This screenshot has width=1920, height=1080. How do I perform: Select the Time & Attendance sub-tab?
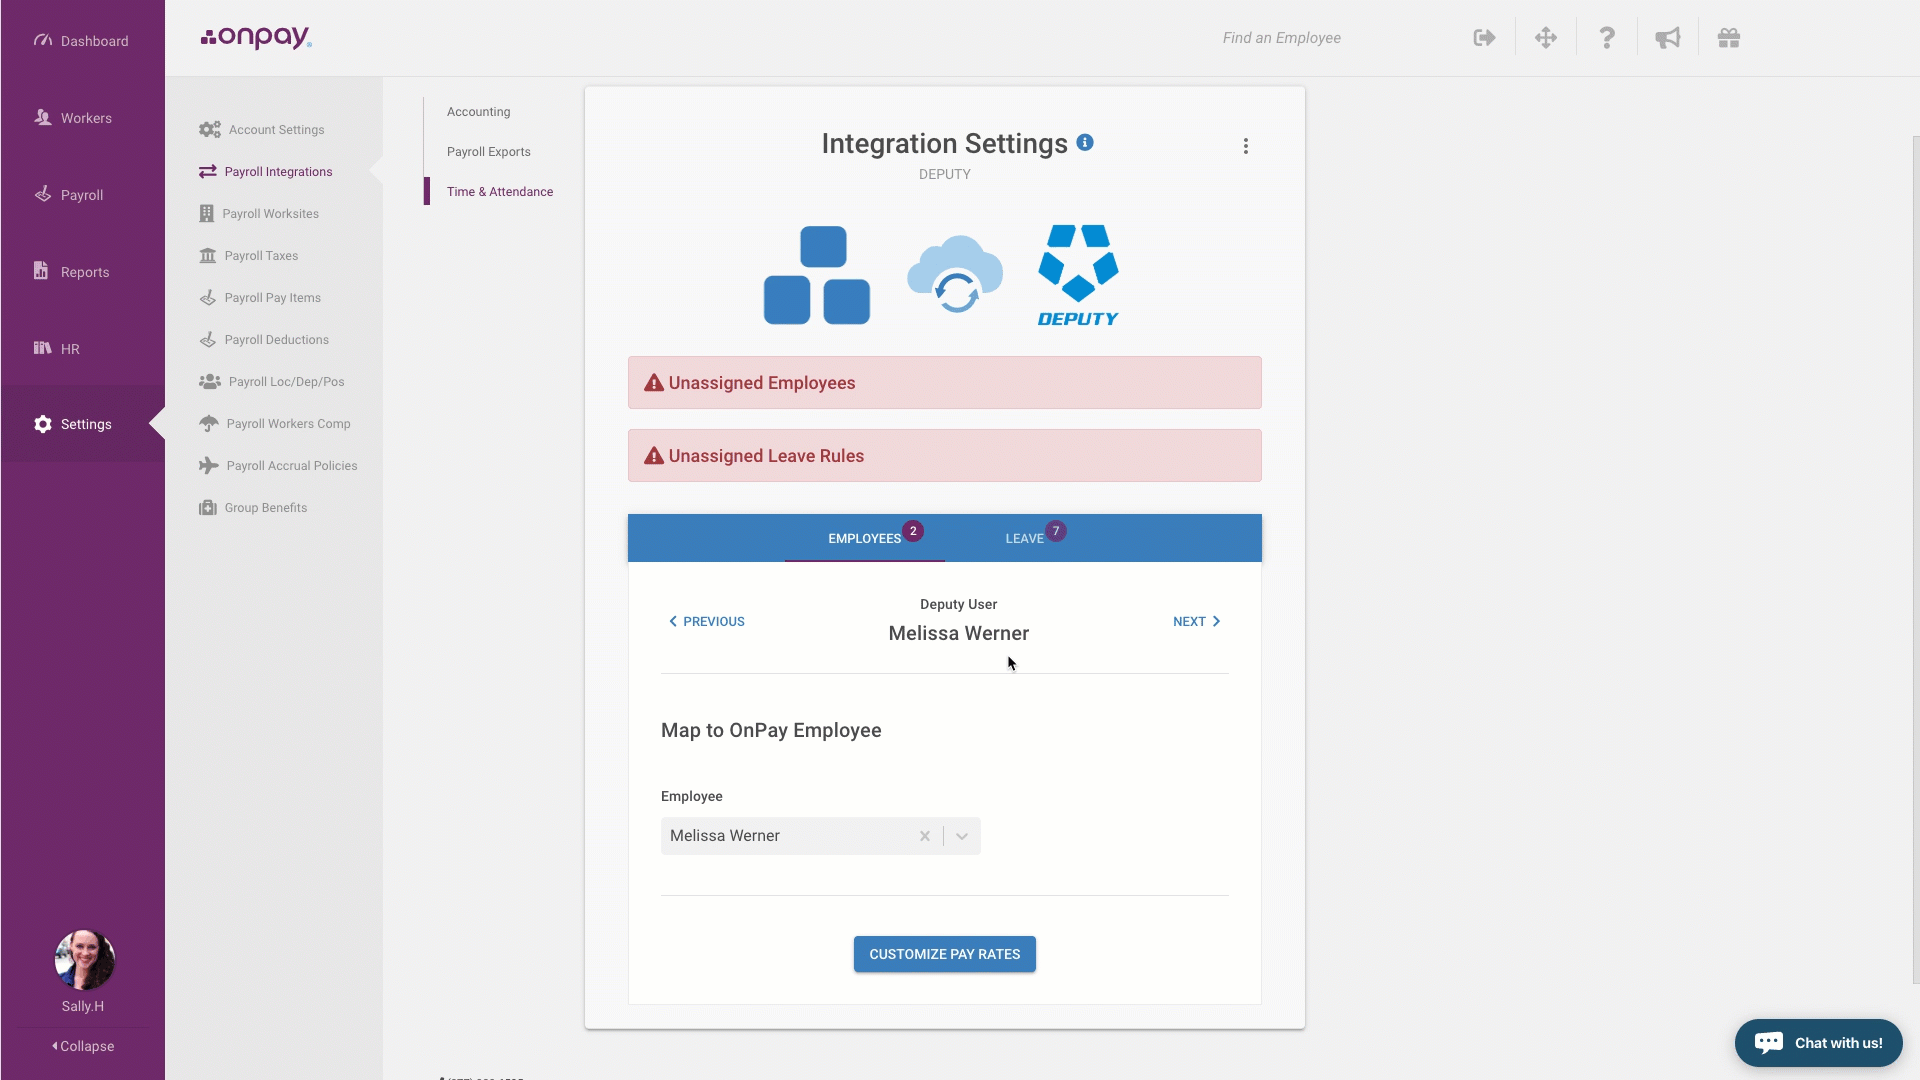499,192
